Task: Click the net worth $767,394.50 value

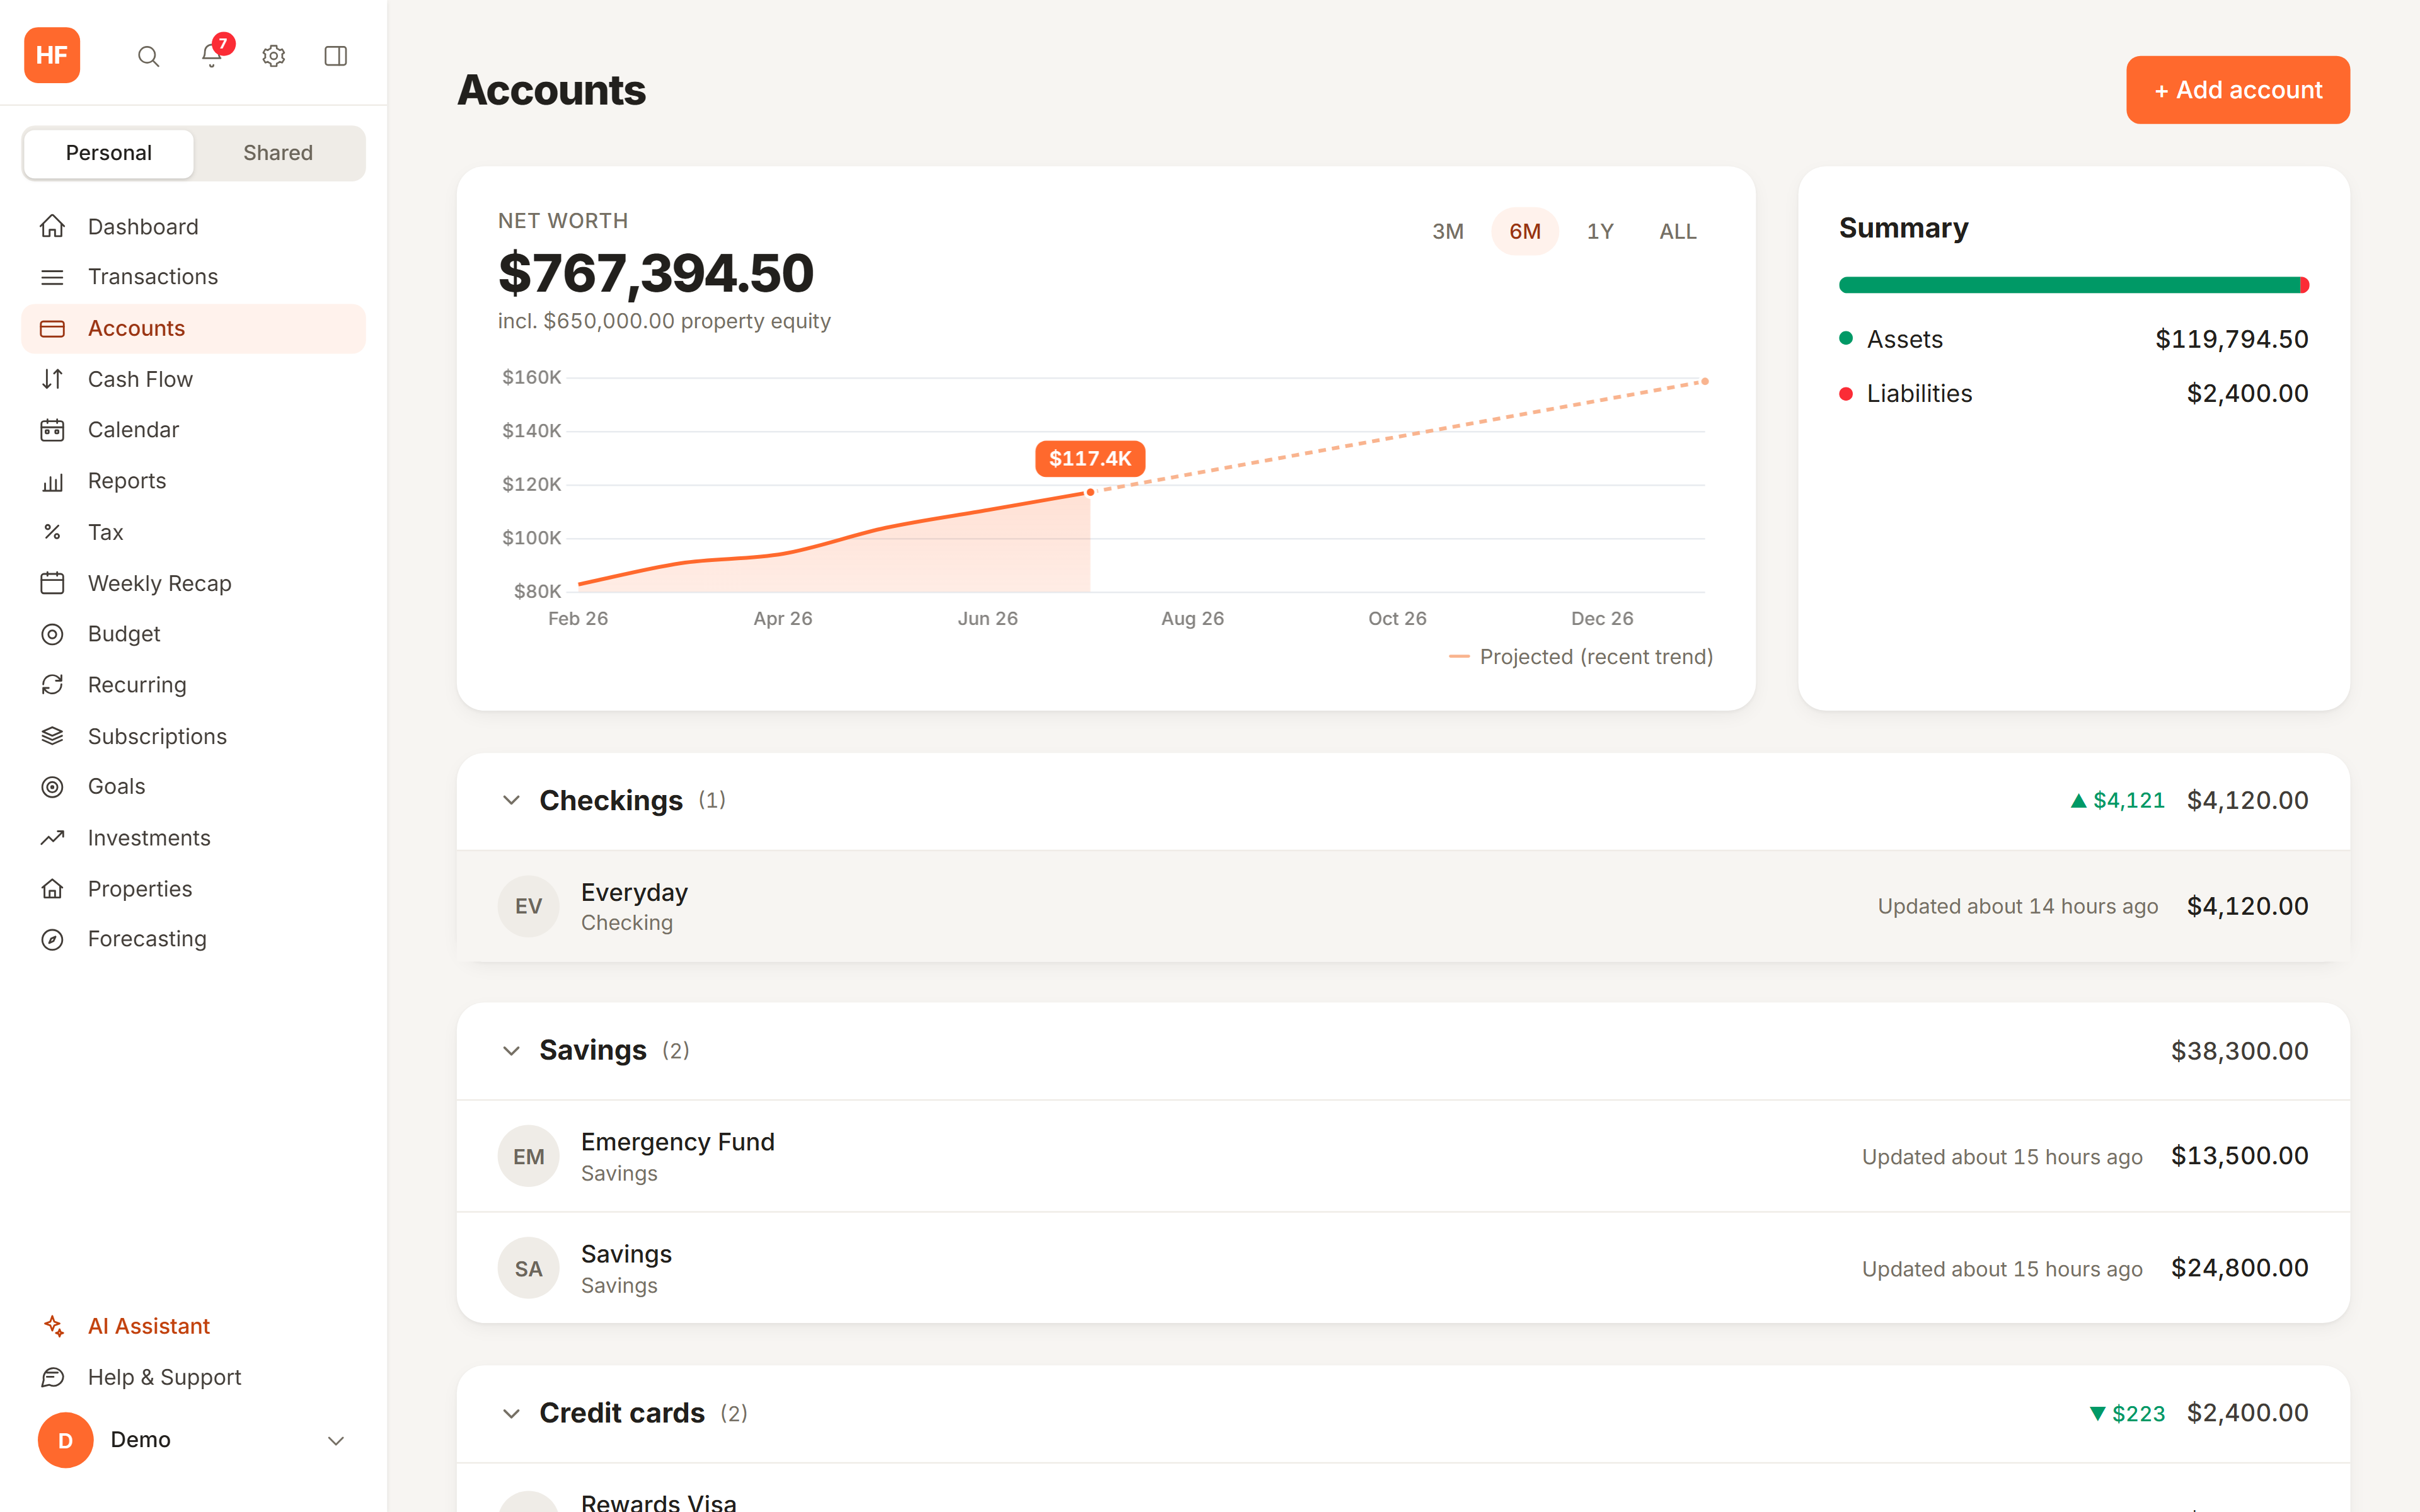Action: point(656,273)
